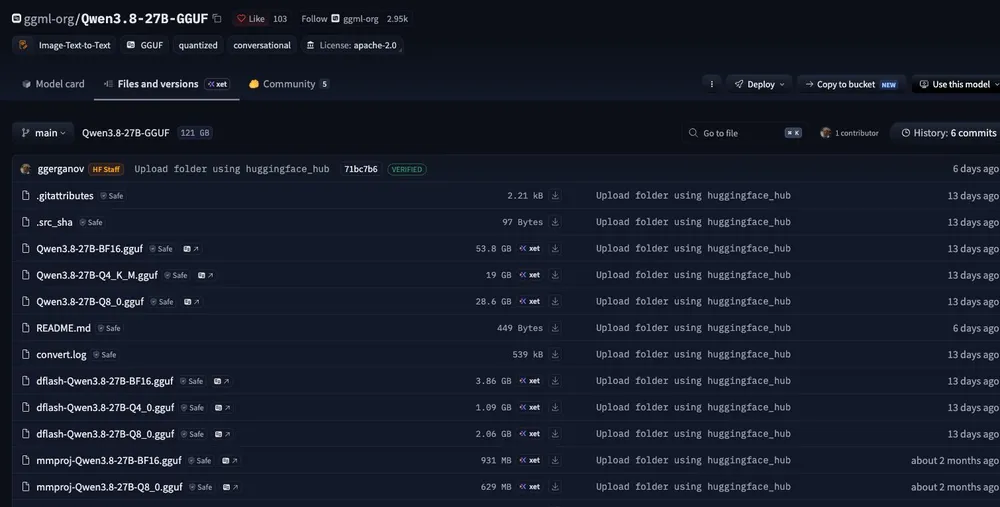Click xet badge on Qwen3.8-27B-BF16.gguf row

point(529,249)
